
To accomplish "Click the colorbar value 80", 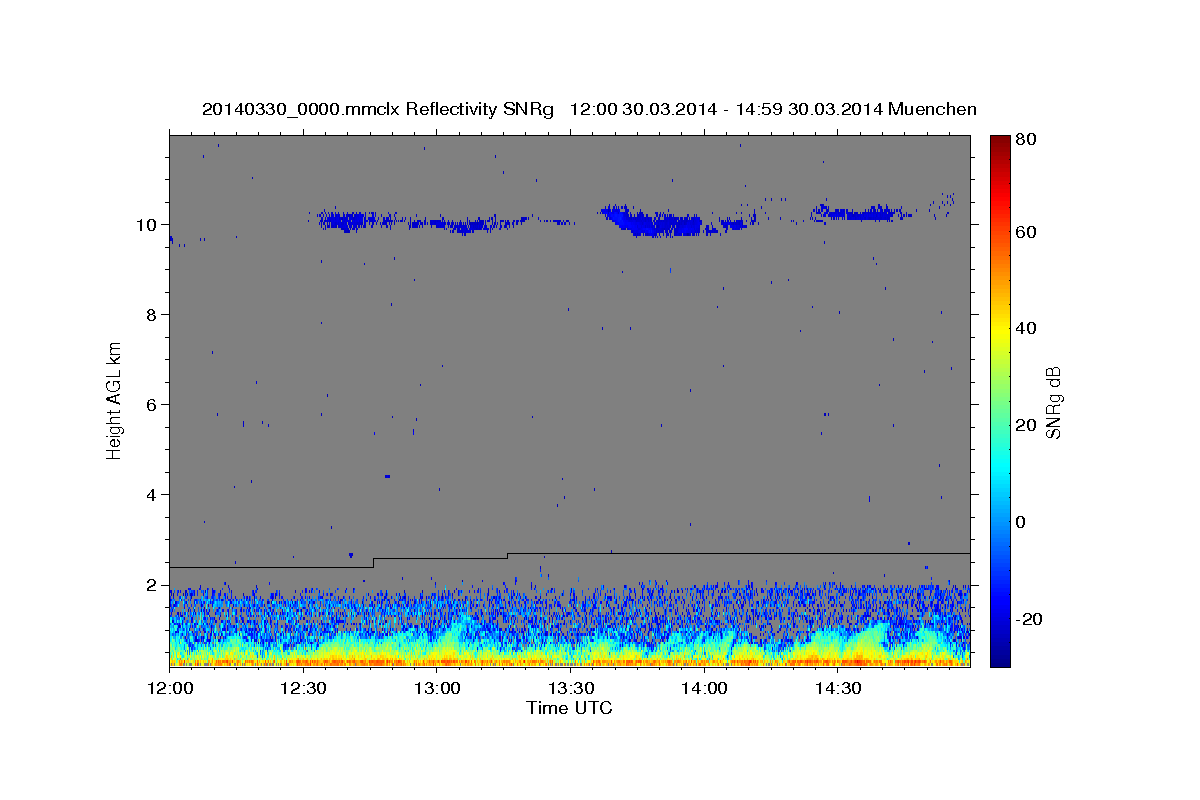I will 1025,140.
